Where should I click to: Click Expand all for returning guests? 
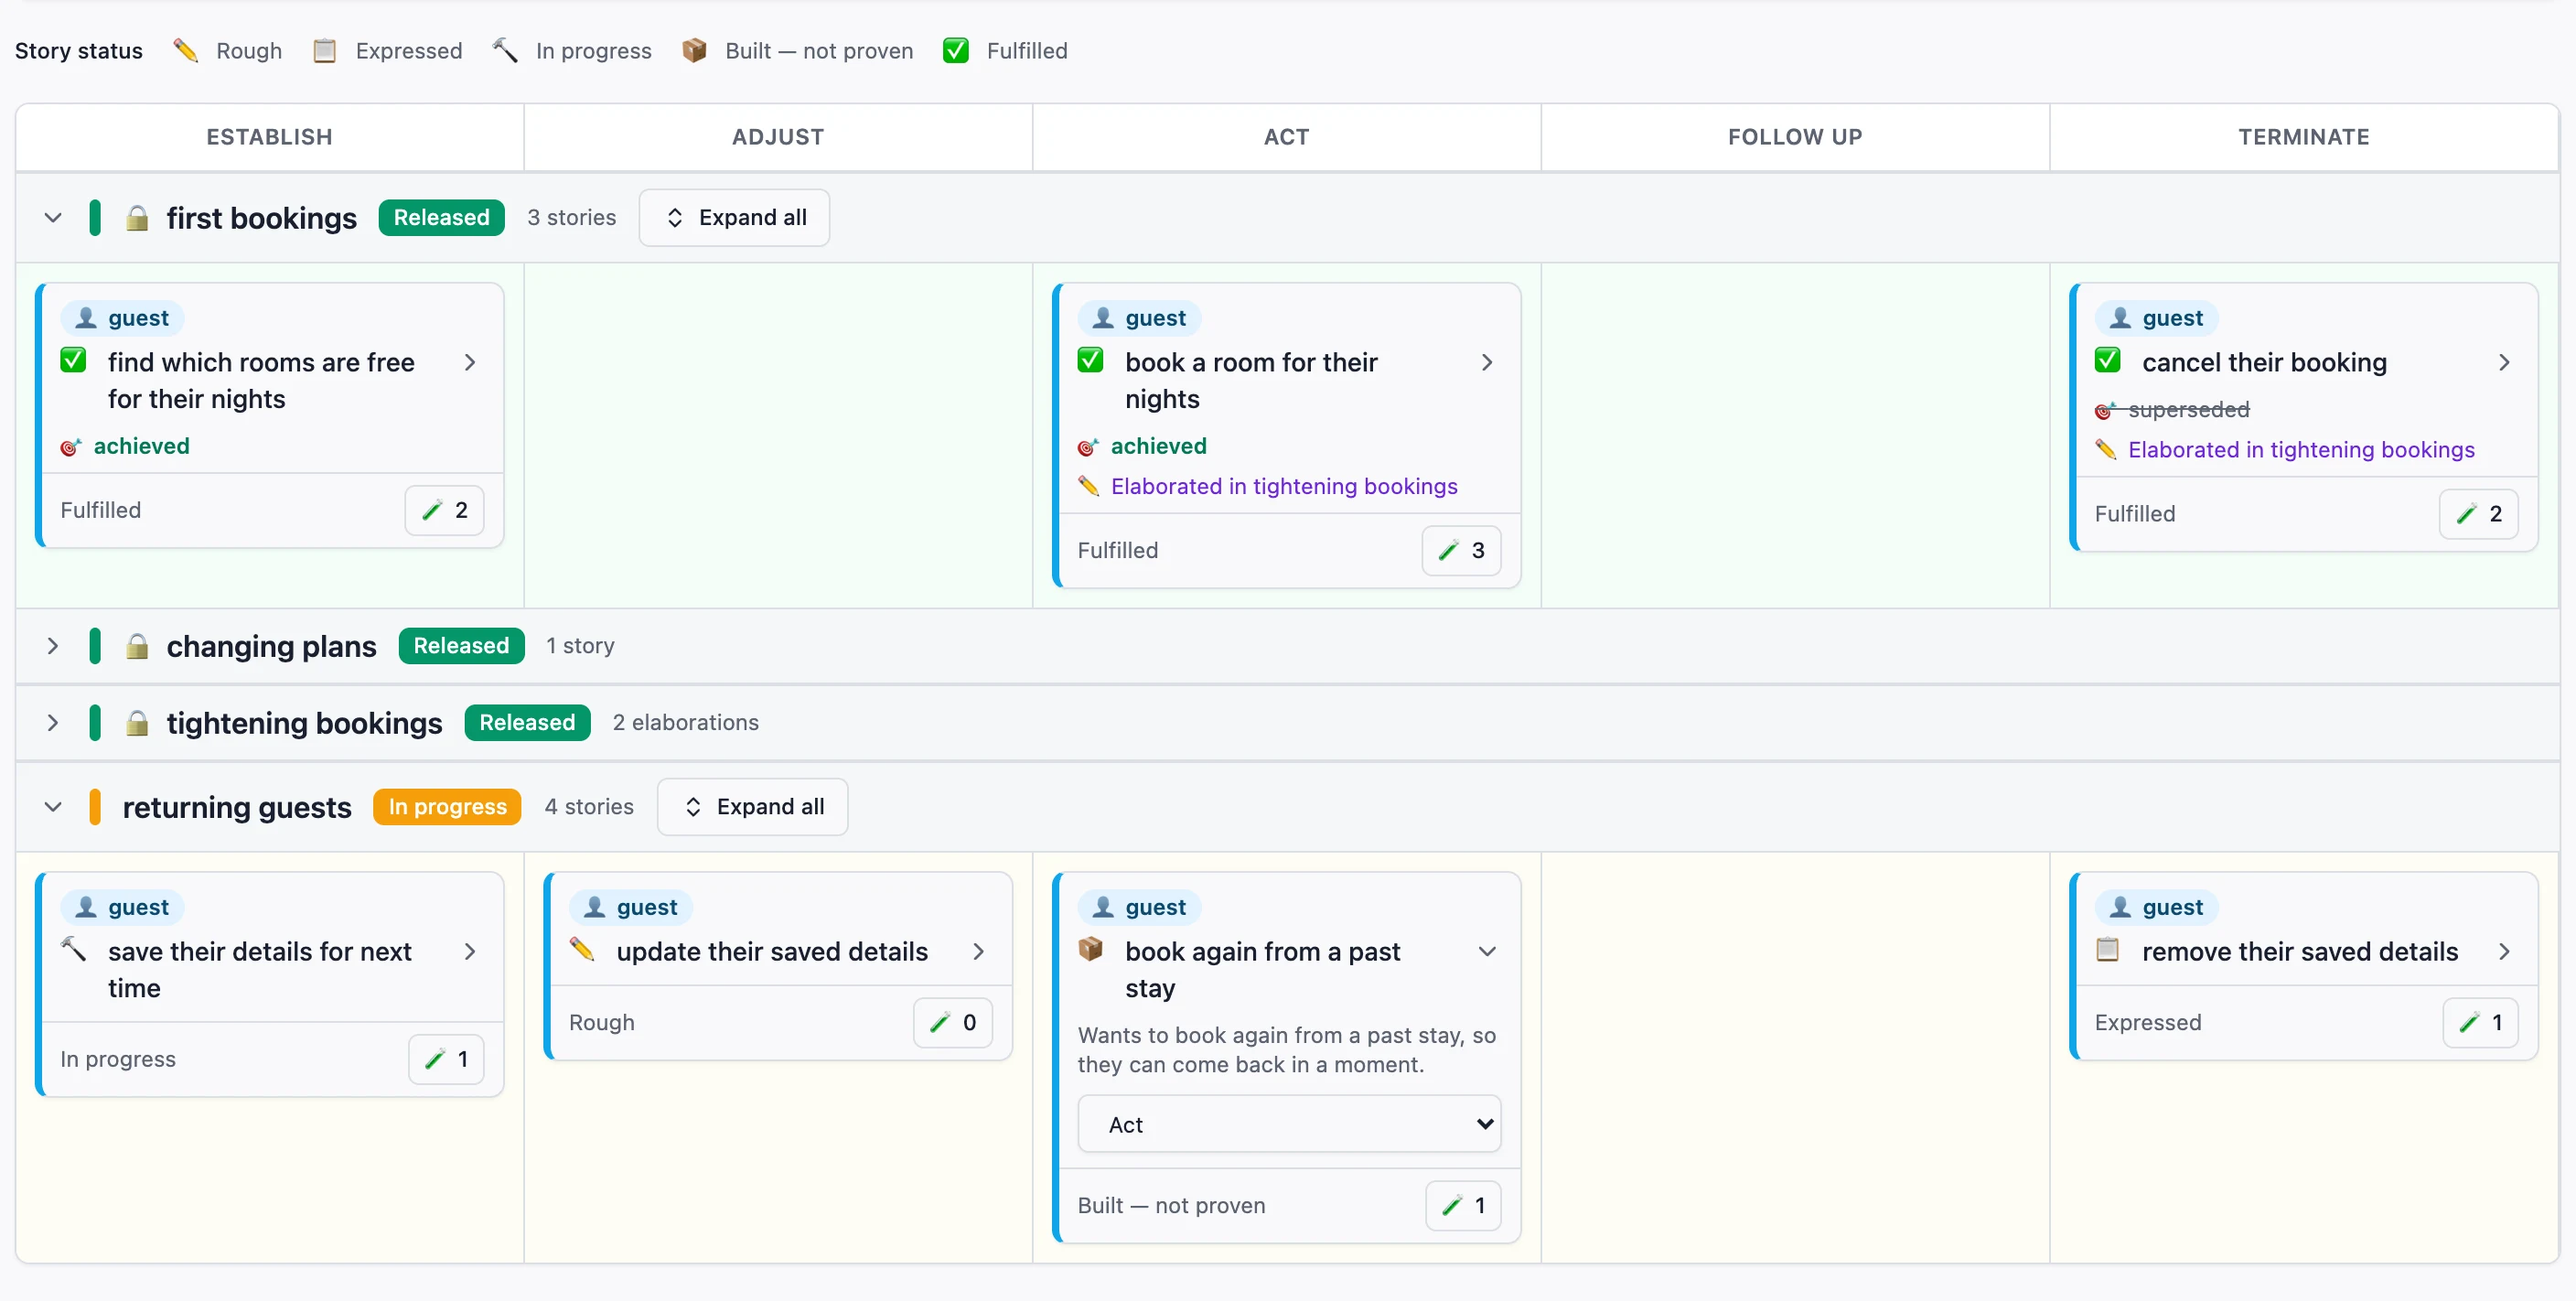[x=752, y=807]
